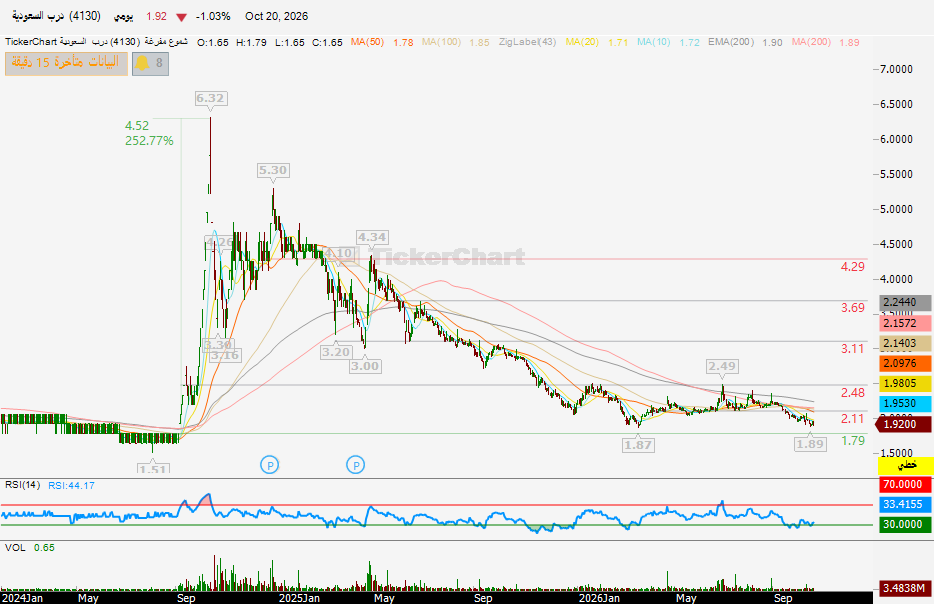Click the blue 1.9530 axis price tag
The height and width of the screenshot is (604, 934).
pyautogui.click(x=905, y=404)
